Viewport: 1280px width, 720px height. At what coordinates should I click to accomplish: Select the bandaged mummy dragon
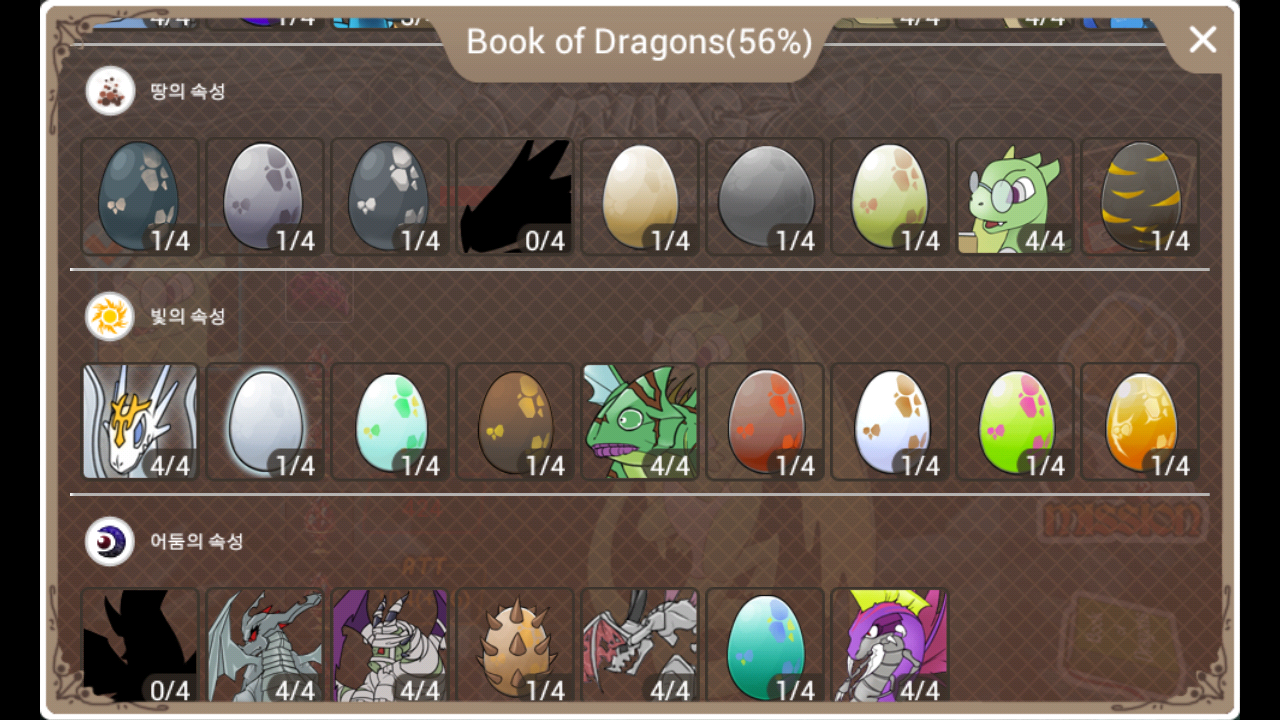tap(390, 646)
